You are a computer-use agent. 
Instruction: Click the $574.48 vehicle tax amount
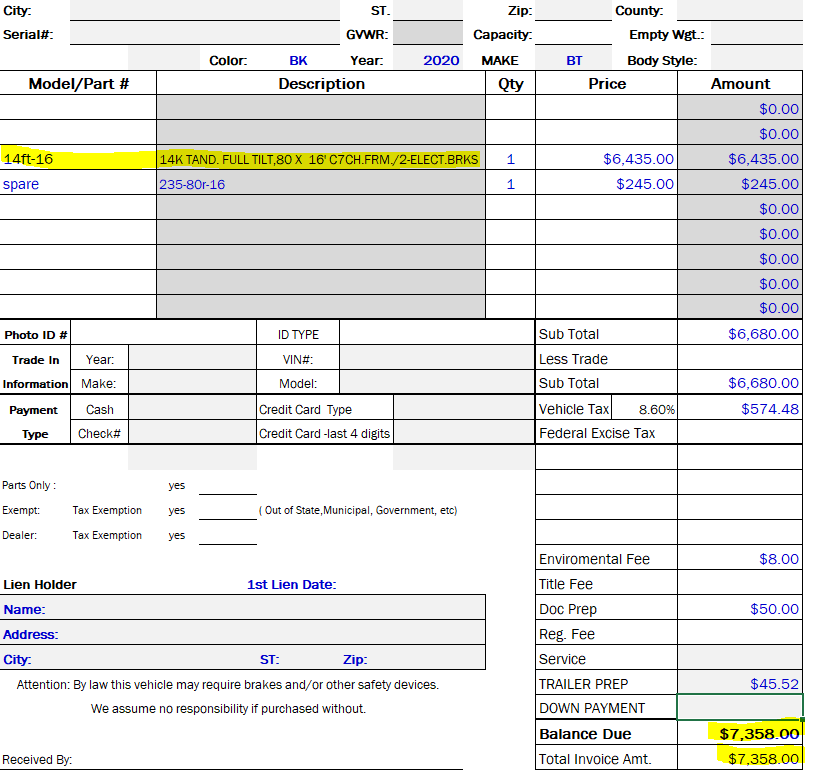tap(740, 409)
